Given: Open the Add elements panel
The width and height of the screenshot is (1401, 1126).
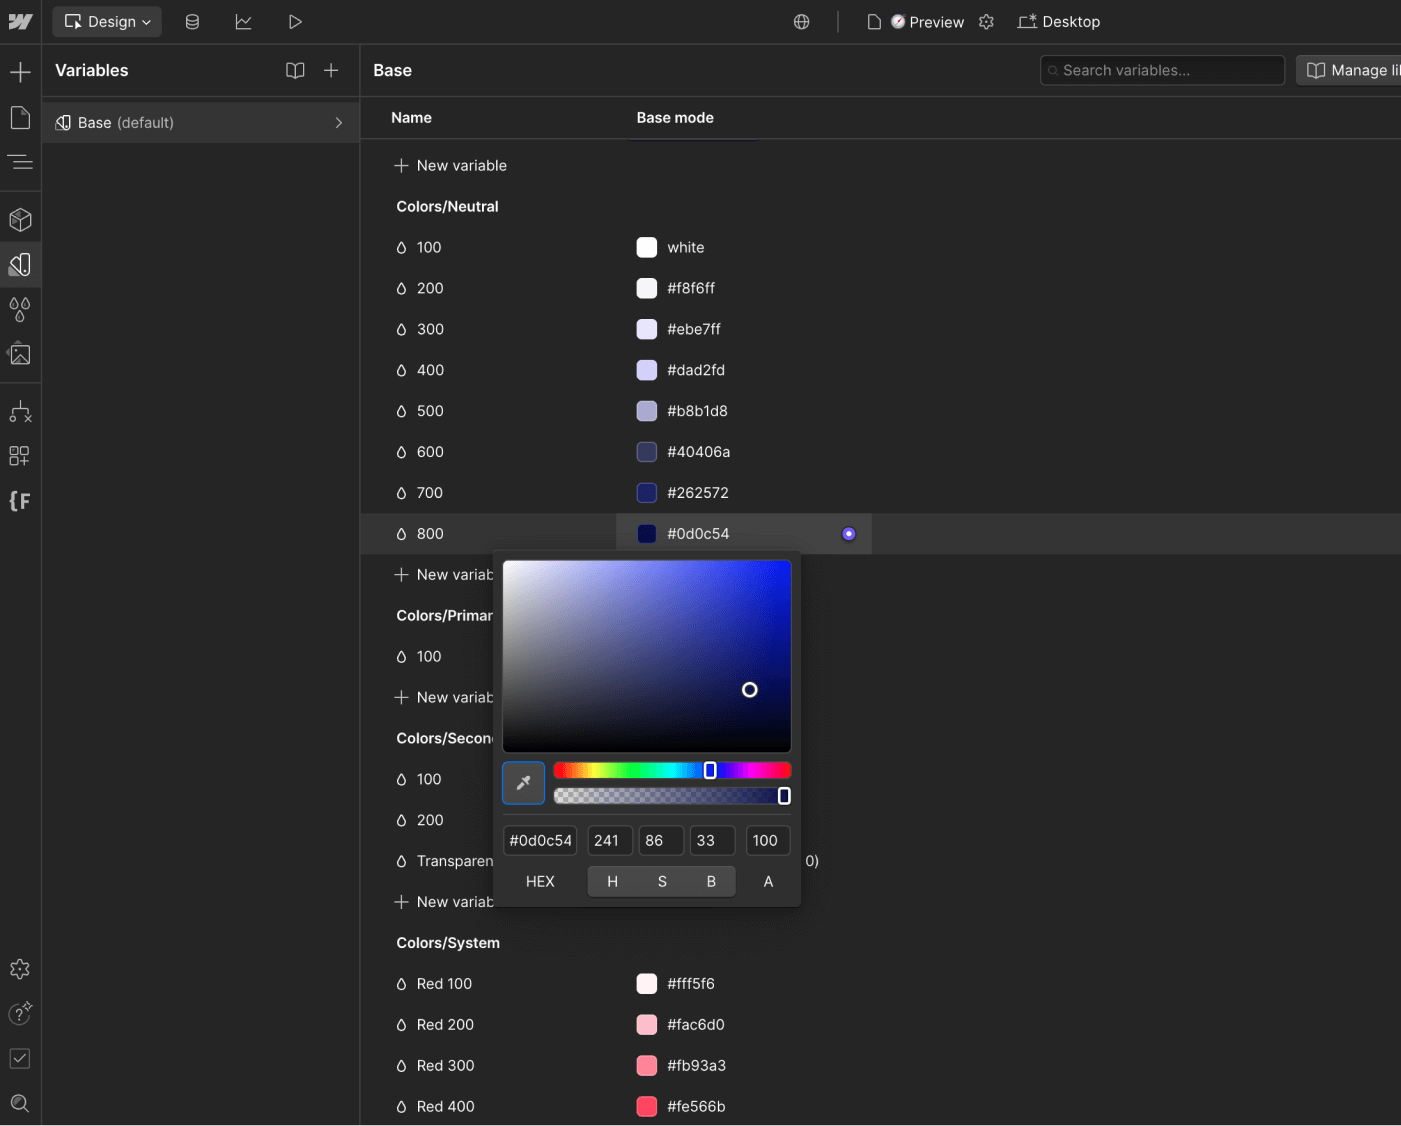Looking at the screenshot, I should pyautogui.click(x=20, y=71).
